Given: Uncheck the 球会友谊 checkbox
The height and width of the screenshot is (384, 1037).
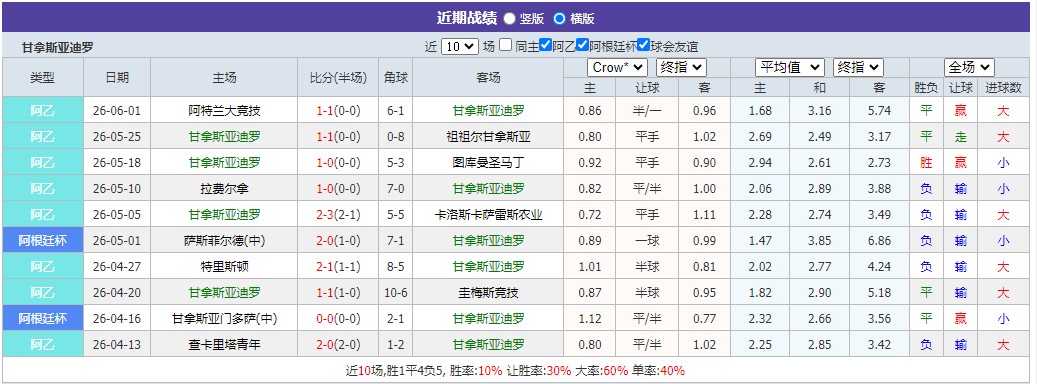Looking at the screenshot, I should coord(643,46).
